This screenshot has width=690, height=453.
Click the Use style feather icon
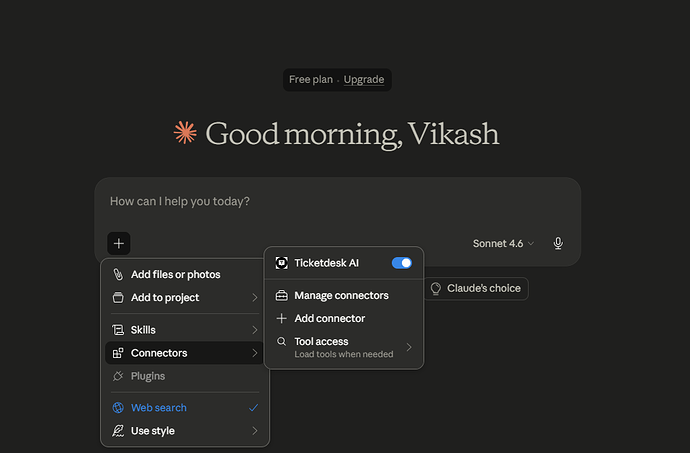(118, 431)
